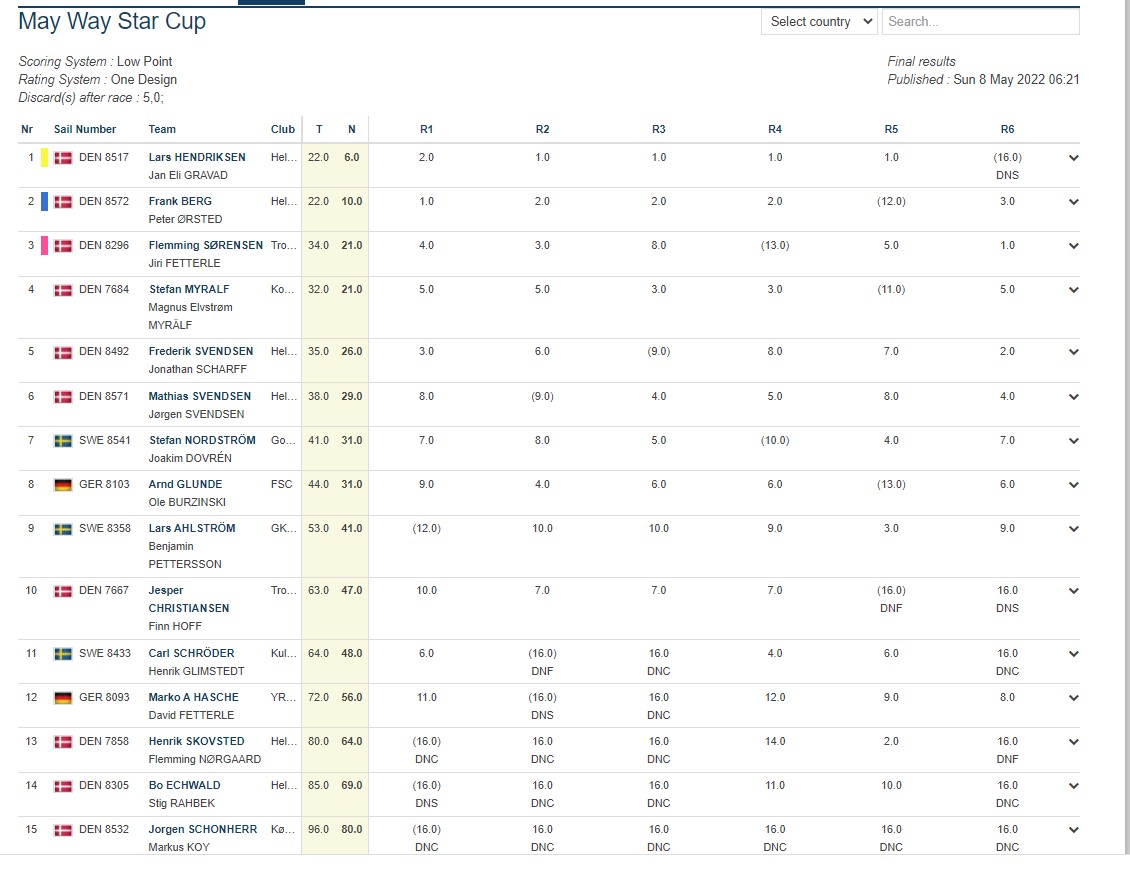Click the yellow first-place marker
The width and height of the screenshot is (1130, 882).
click(x=44, y=158)
